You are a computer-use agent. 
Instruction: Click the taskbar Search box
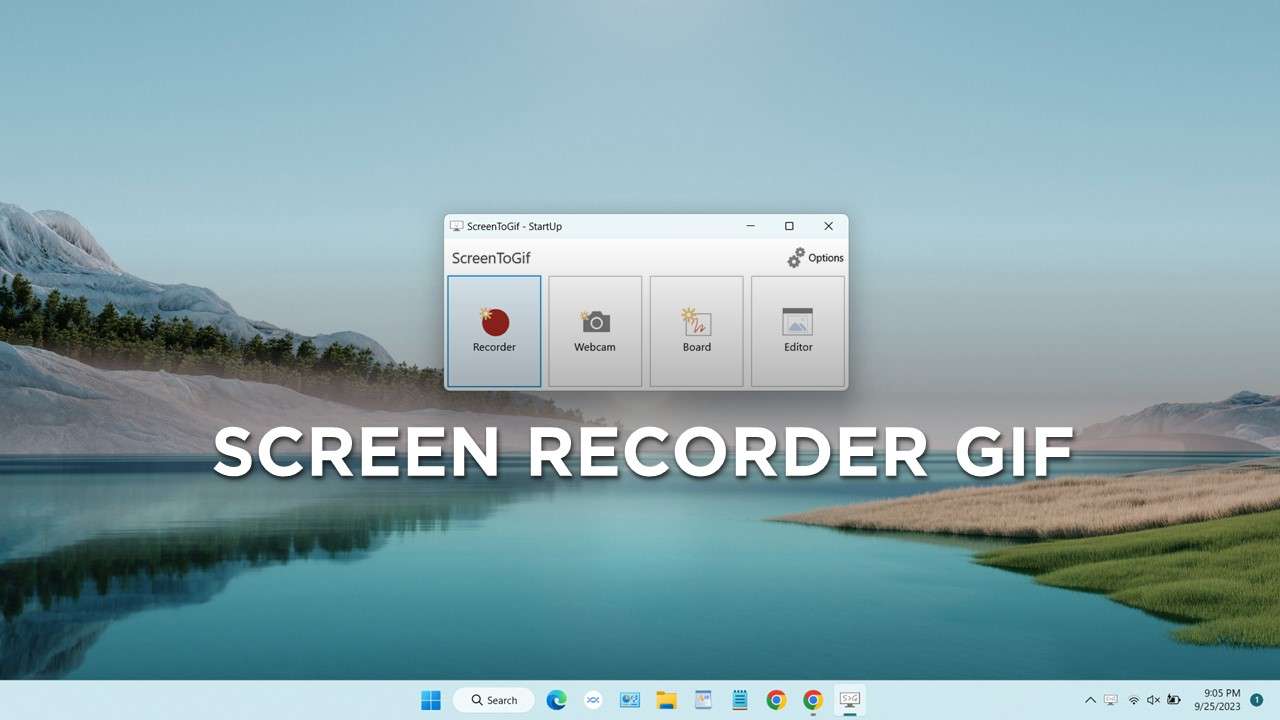click(x=494, y=700)
